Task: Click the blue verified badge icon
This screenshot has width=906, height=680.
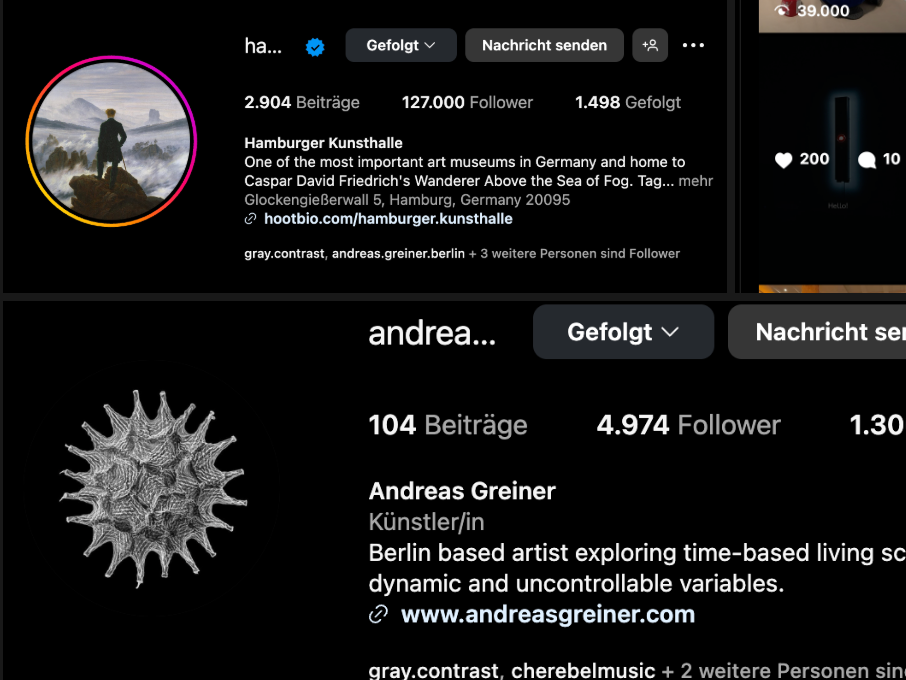Action: click(315, 47)
